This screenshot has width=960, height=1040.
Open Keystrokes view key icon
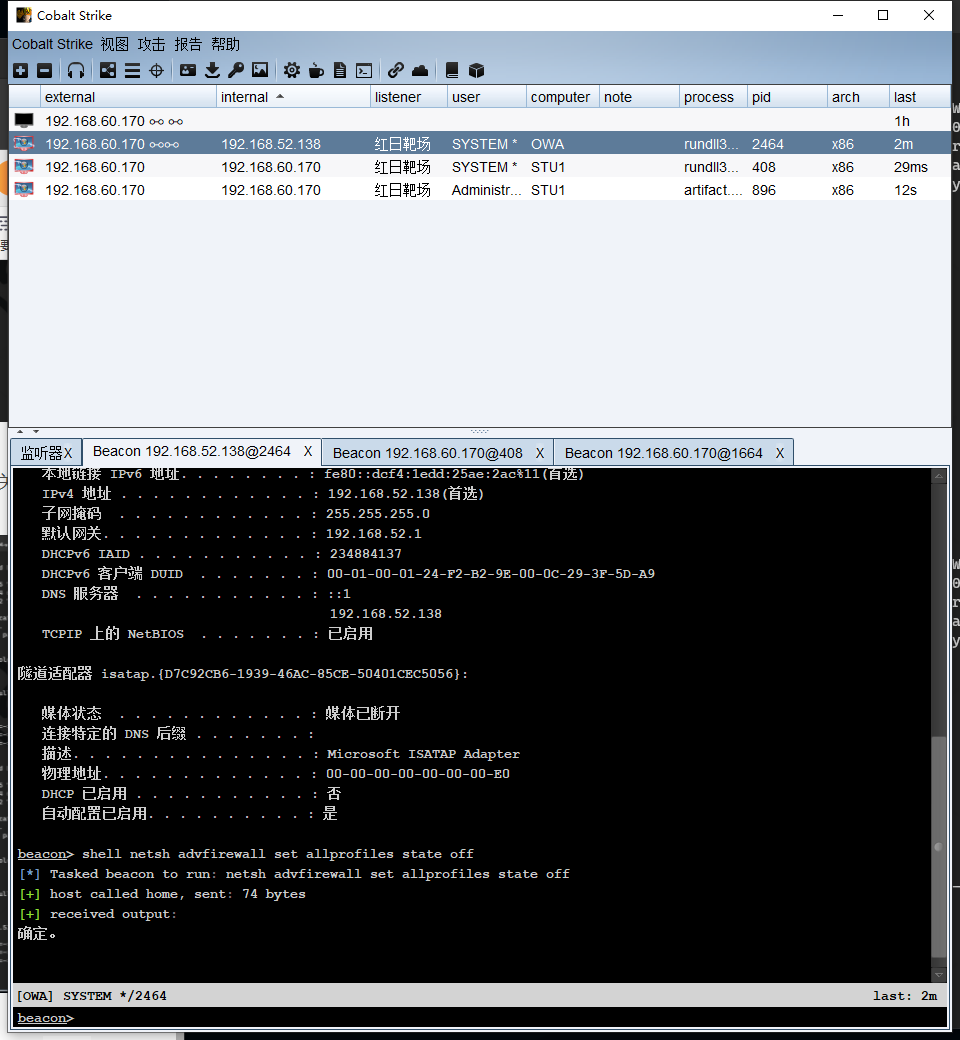pos(236,70)
